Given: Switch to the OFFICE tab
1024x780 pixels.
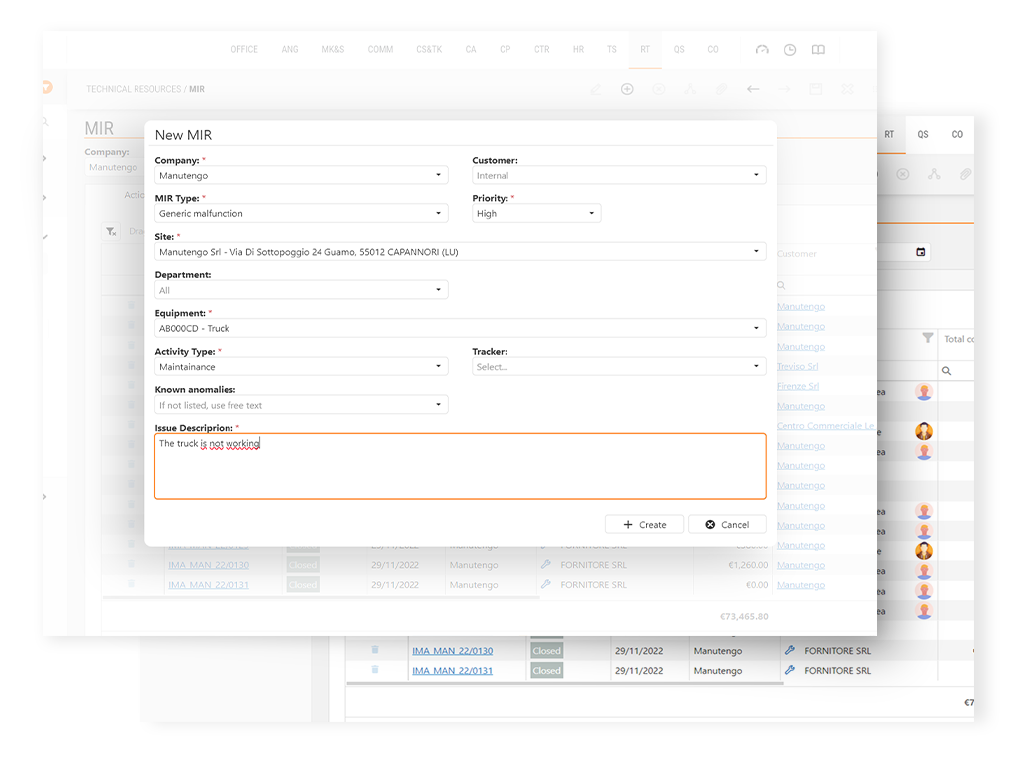Looking at the screenshot, I should [x=244, y=49].
